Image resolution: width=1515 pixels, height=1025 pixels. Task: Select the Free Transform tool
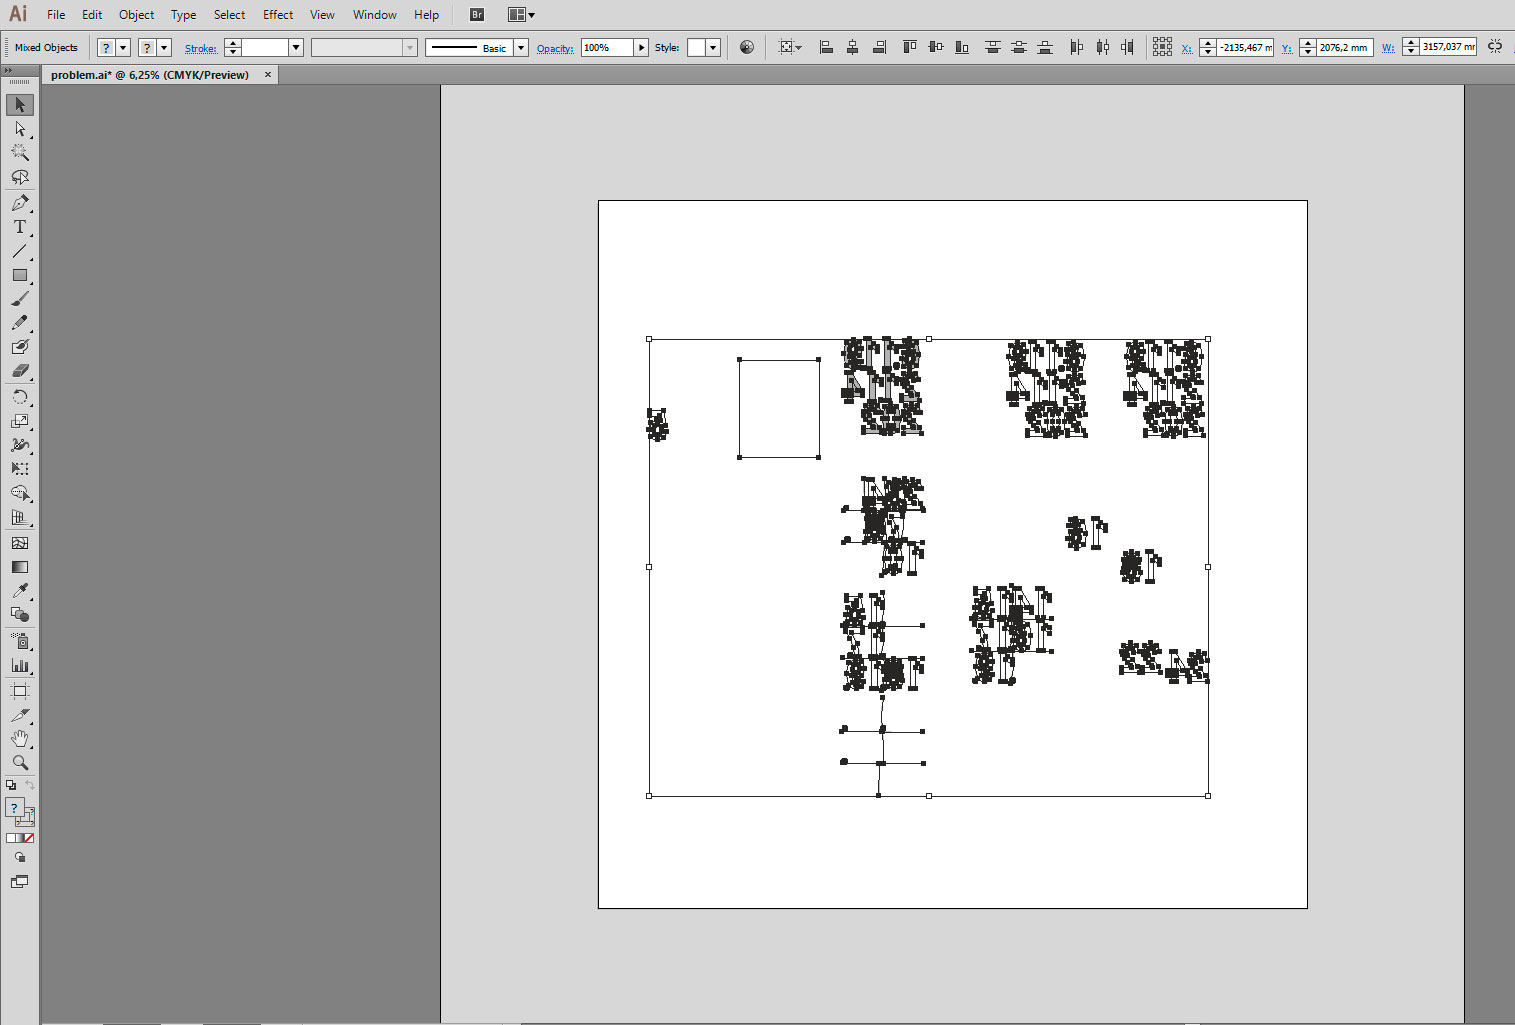point(20,469)
